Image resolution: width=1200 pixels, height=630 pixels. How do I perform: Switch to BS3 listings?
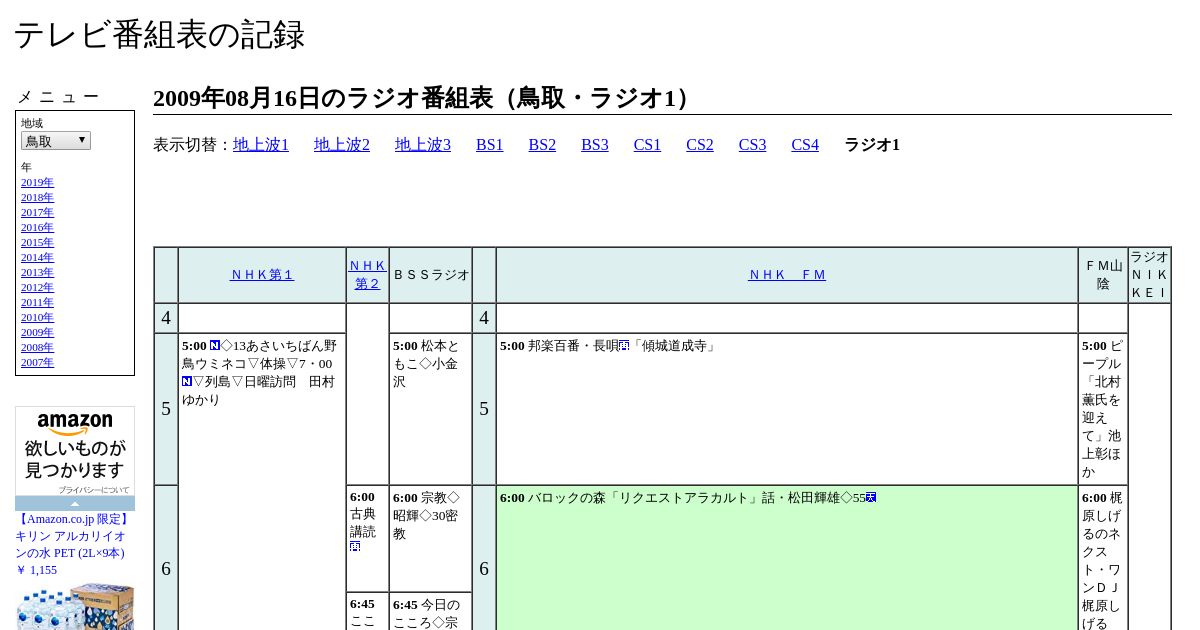pyautogui.click(x=595, y=145)
